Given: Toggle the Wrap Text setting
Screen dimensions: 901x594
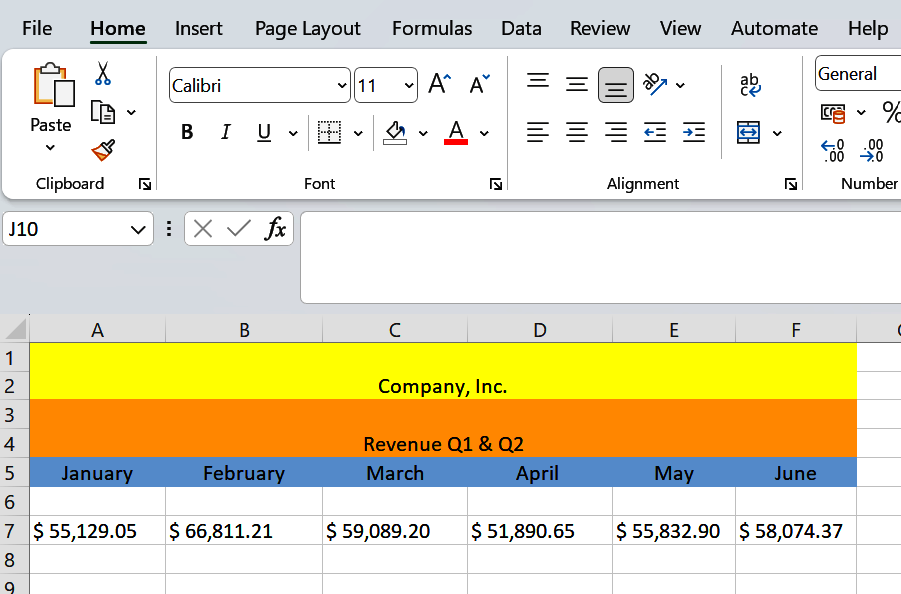Looking at the screenshot, I should [x=748, y=84].
